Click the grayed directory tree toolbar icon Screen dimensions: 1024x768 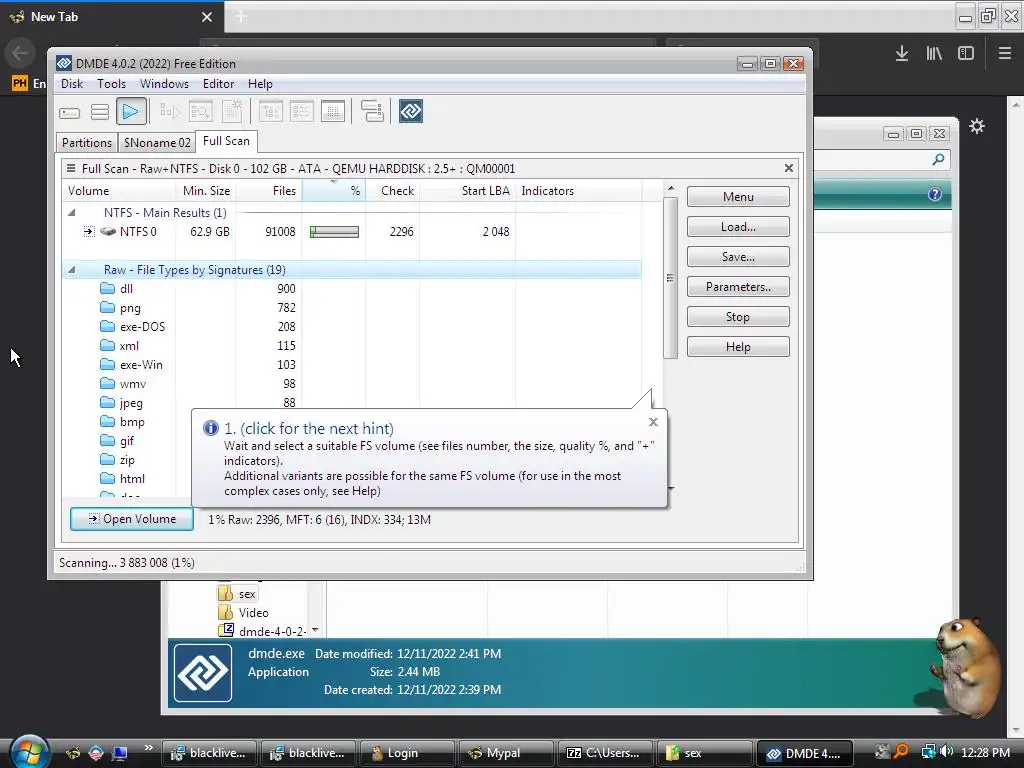click(x=270, y=112)
